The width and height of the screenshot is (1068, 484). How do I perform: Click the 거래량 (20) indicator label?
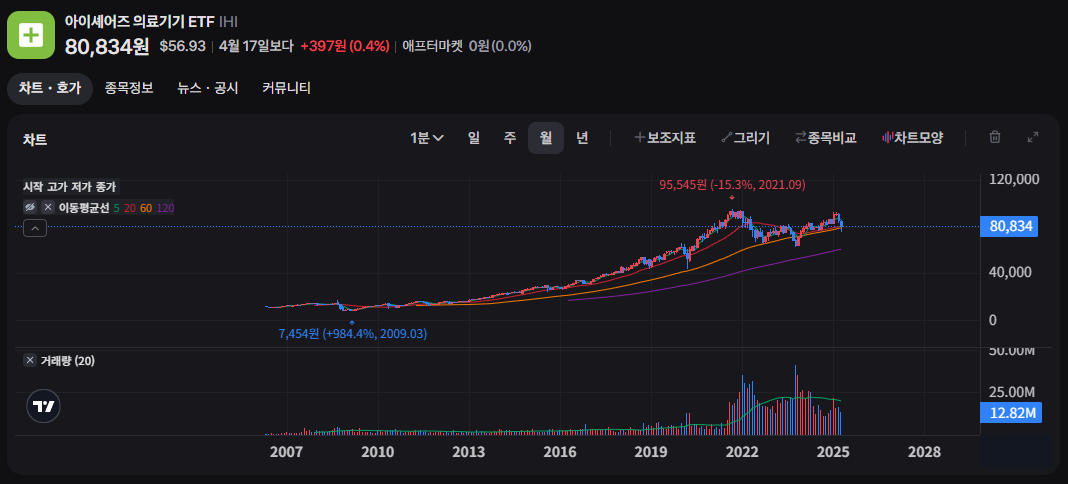pyautogui.click(x=68, y=361)
